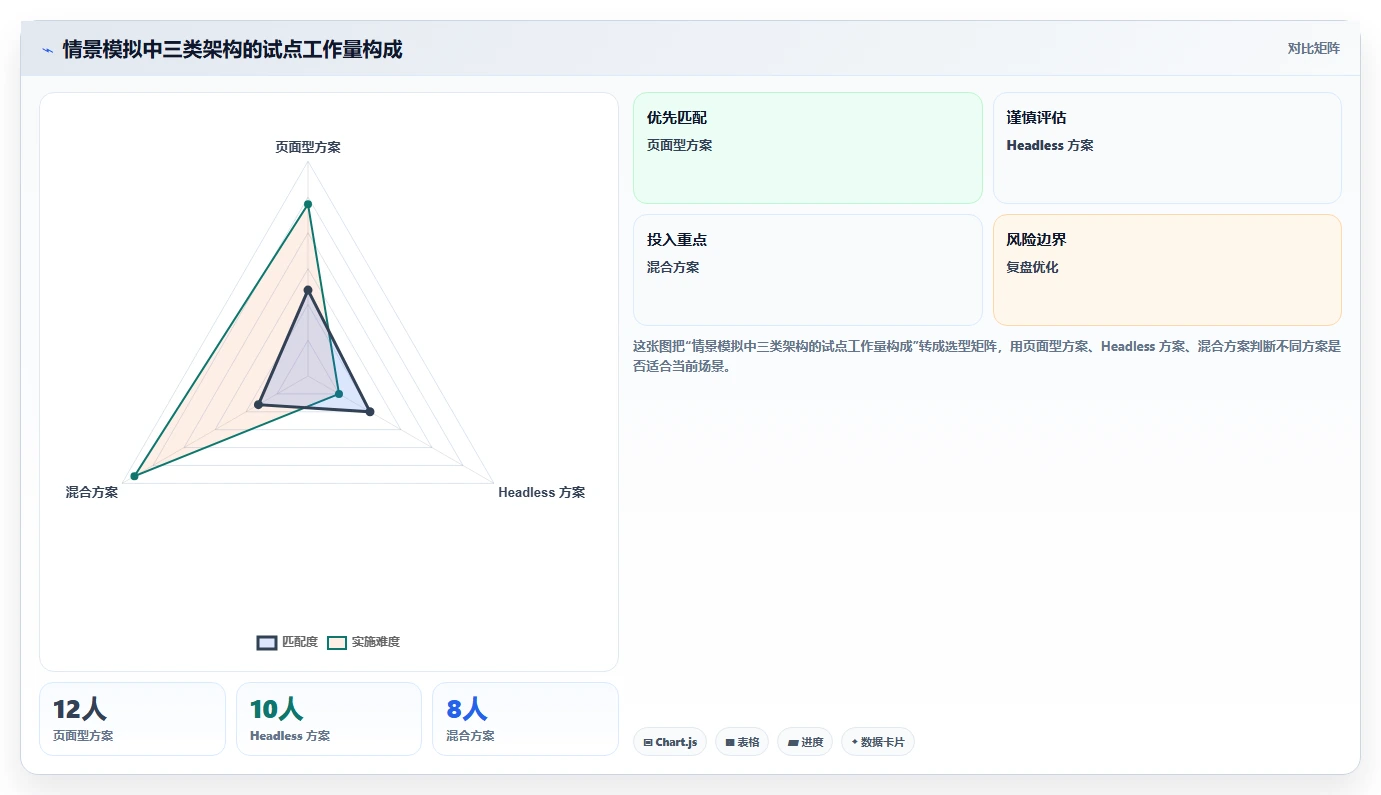This screenshot has width=1381, height=795.
Task: Click the 进度 tag chip
Action: click(805, 742)
